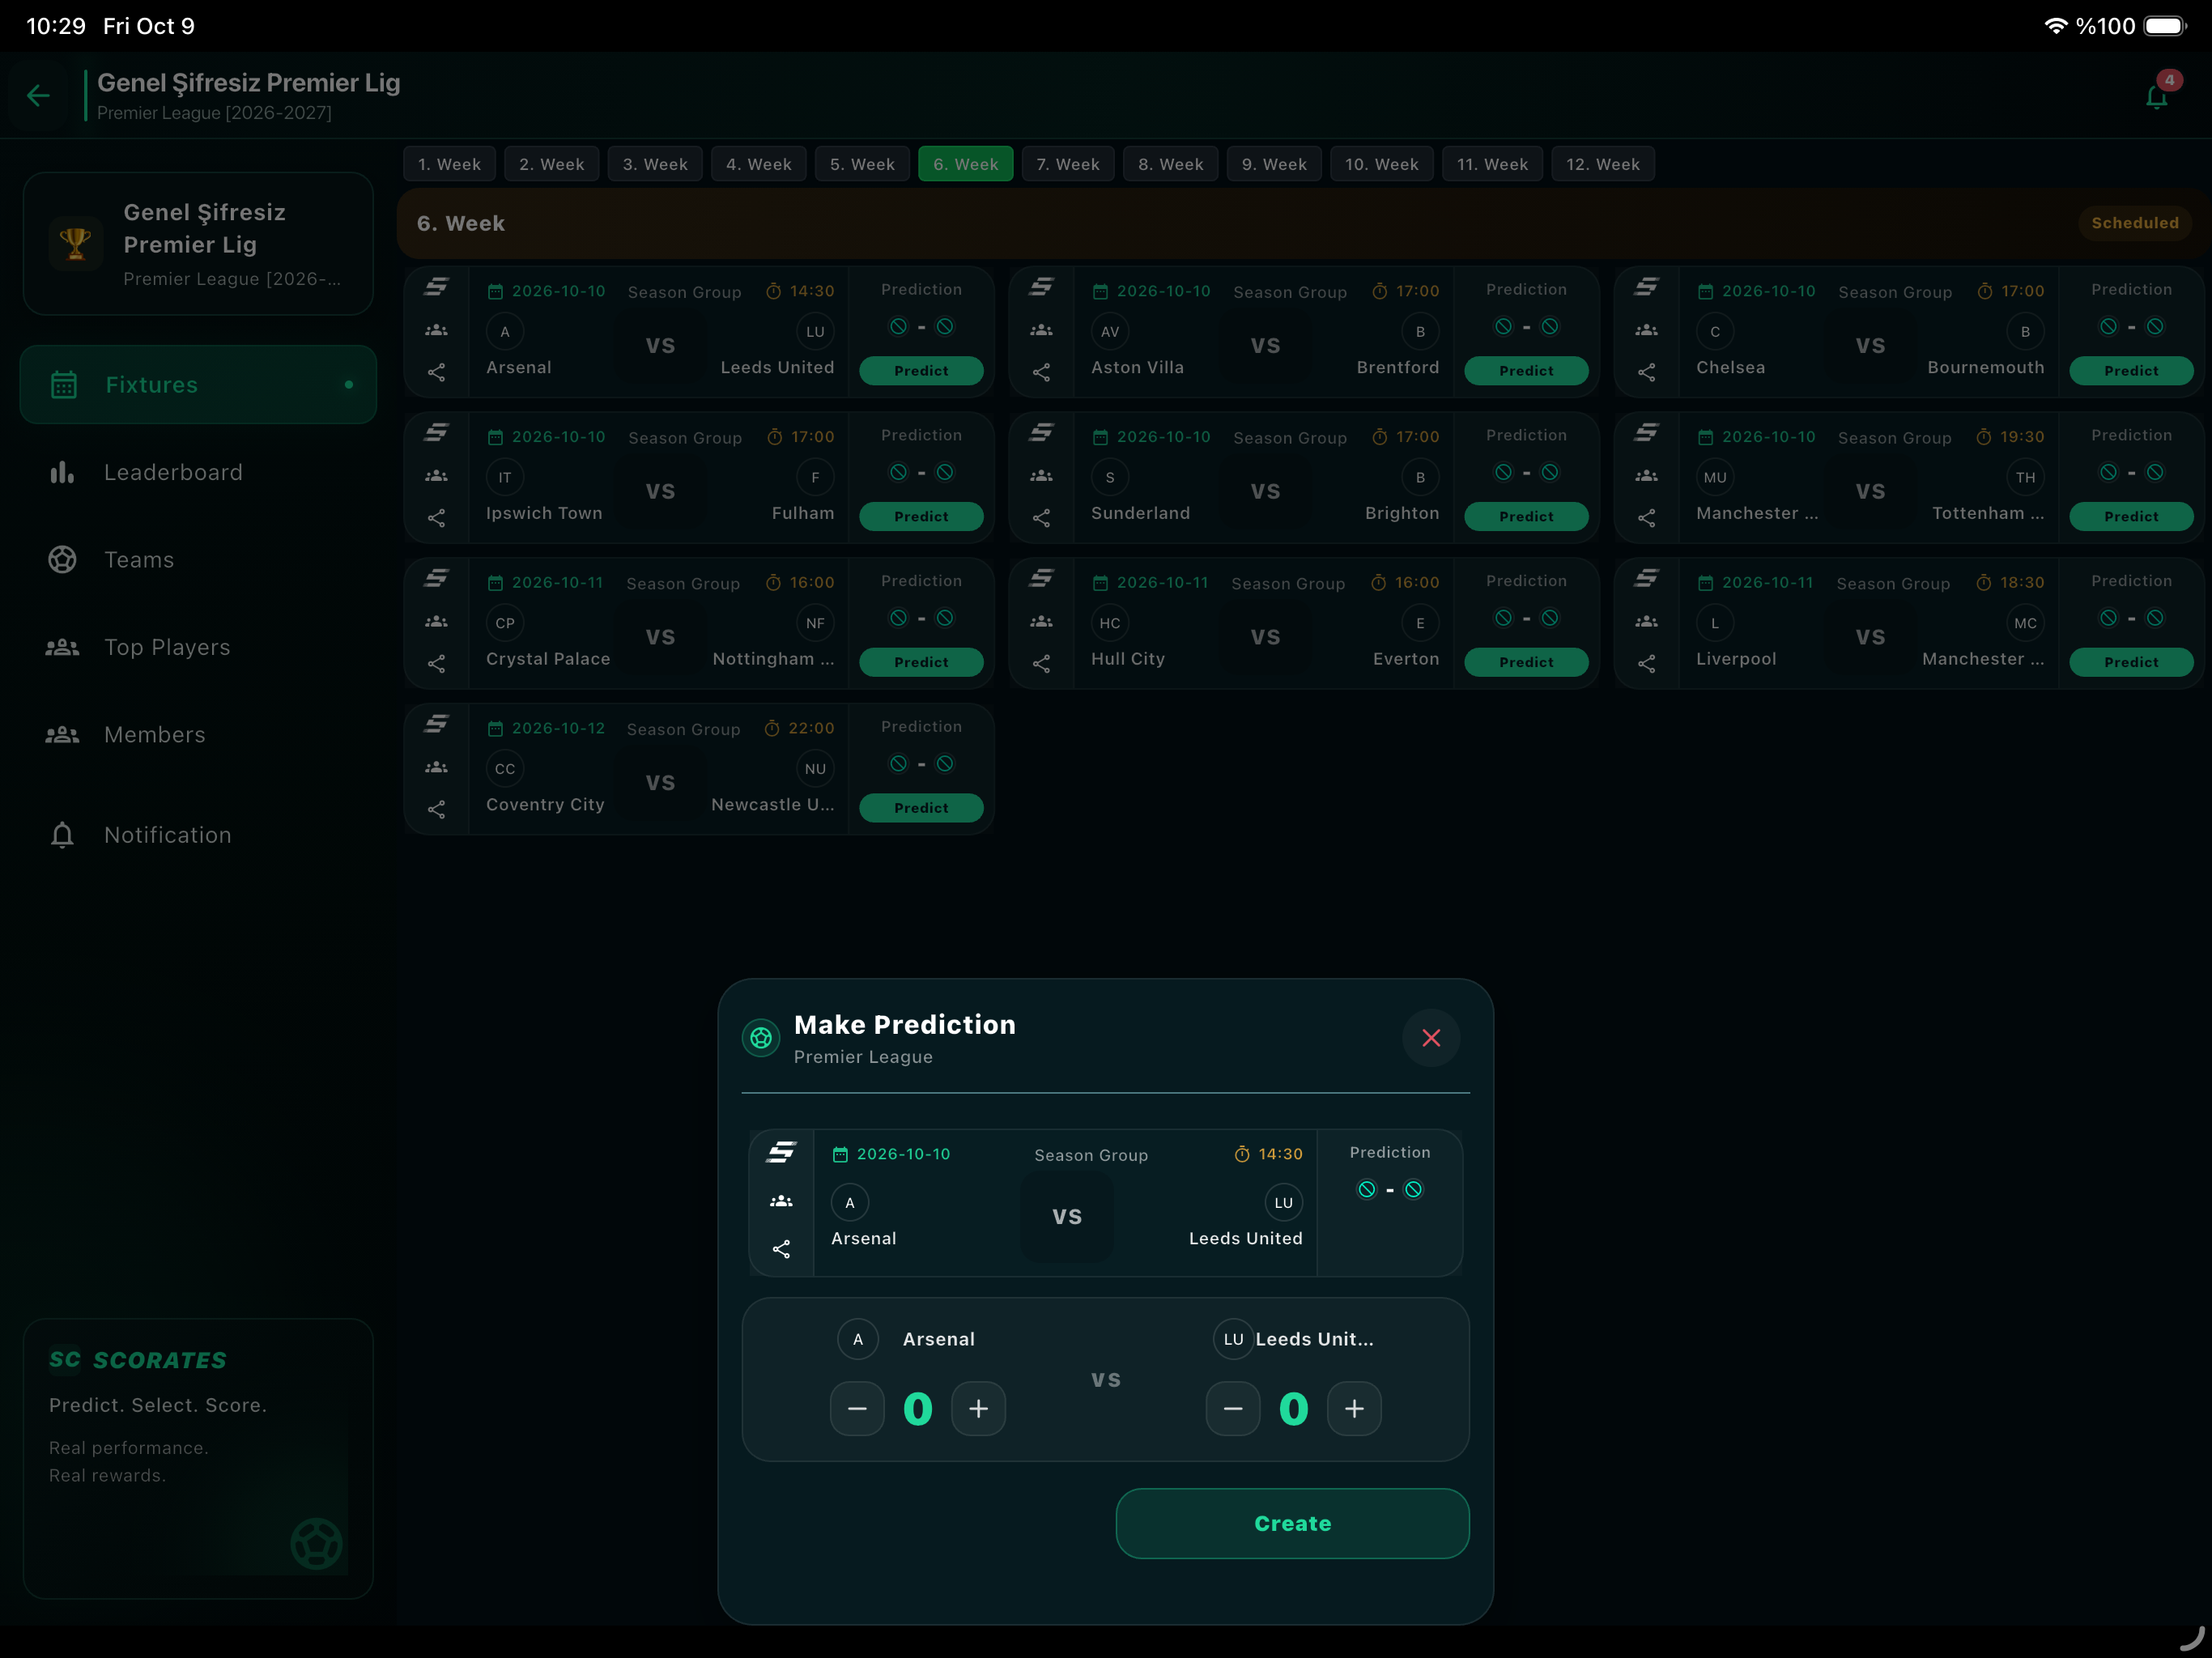This screenshot has width=2212, height=1658.
Task: Tap the football icon beside Make Prediction title
Action: click(761, 1038)
